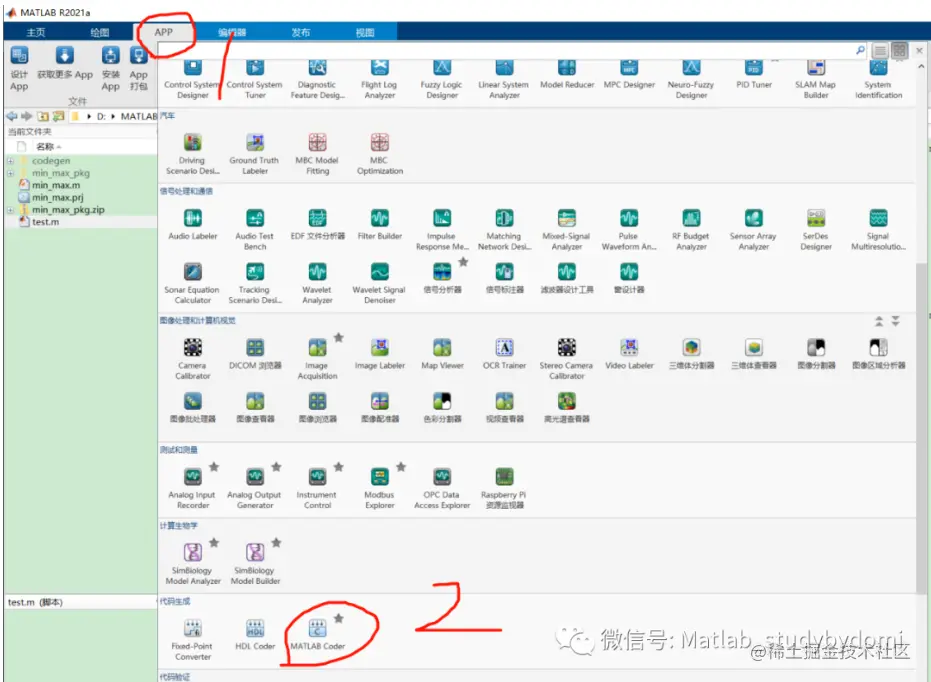The height and width of the screenshot is (682, 931).
Task: Expand the codegen folder
Action: point(10,161)
